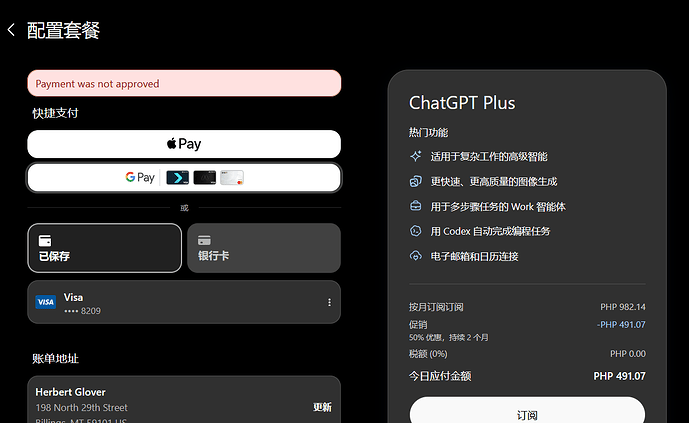
Task: Click the sparkle icon beside 适用于复杂工作的高级智能
Action: (416, 156)
